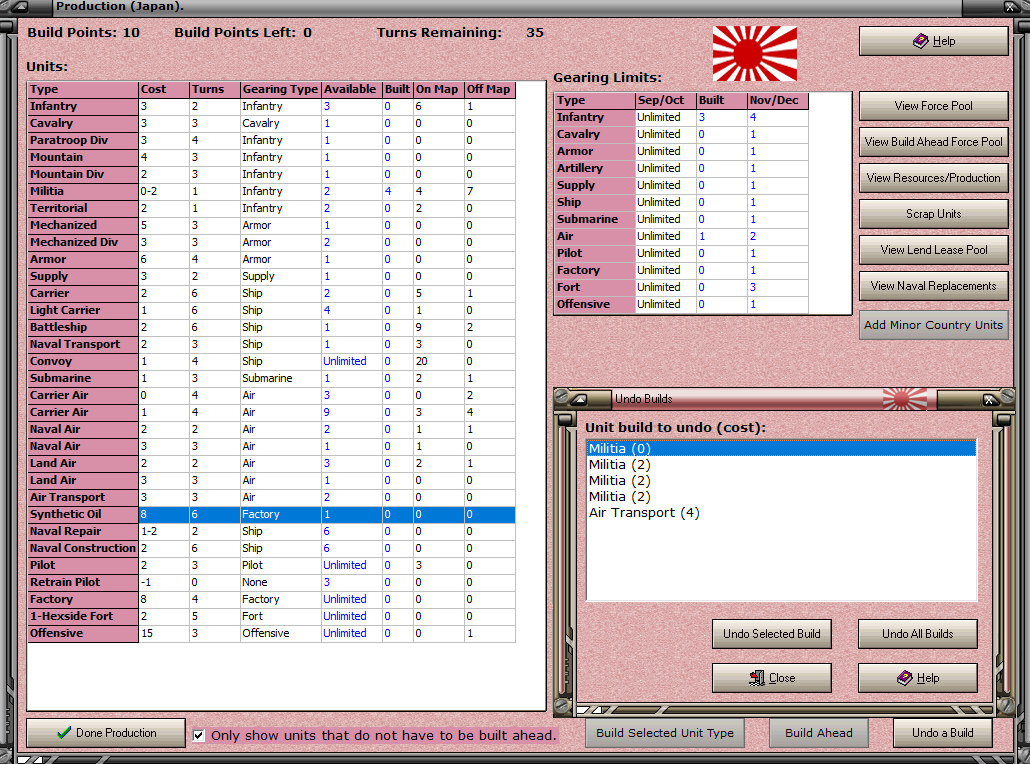Close the Undo Builds dialog with its X button
This screenshot has width=1030, height=764.
[990, 399]
